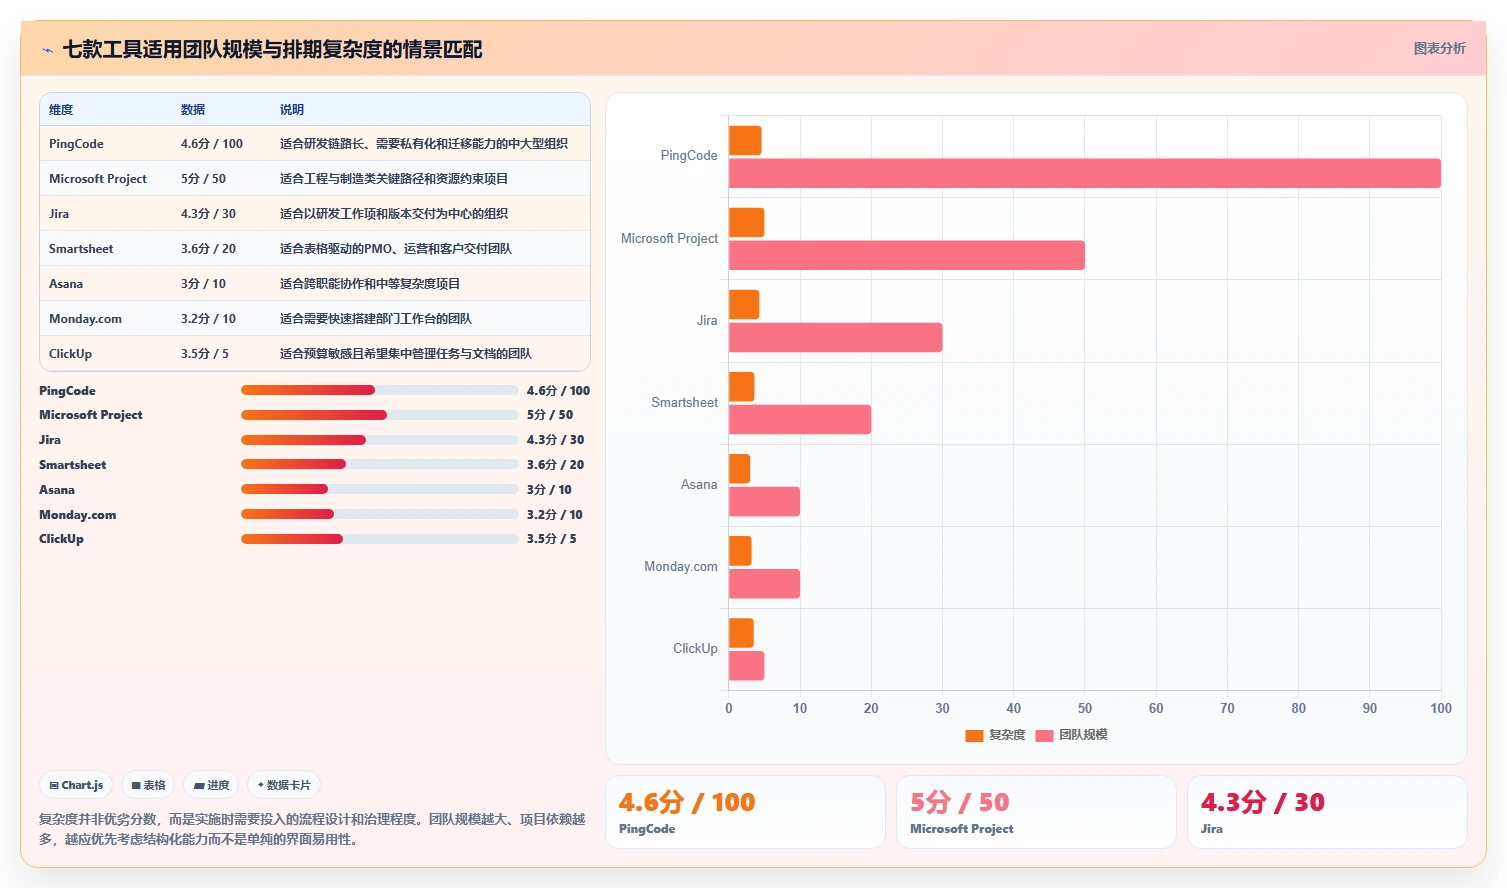Viewport: 1507px width, 888px height.
Task: Open the Jira 4.3分 / 30 data card
Action: click(x=1327, y=812)
